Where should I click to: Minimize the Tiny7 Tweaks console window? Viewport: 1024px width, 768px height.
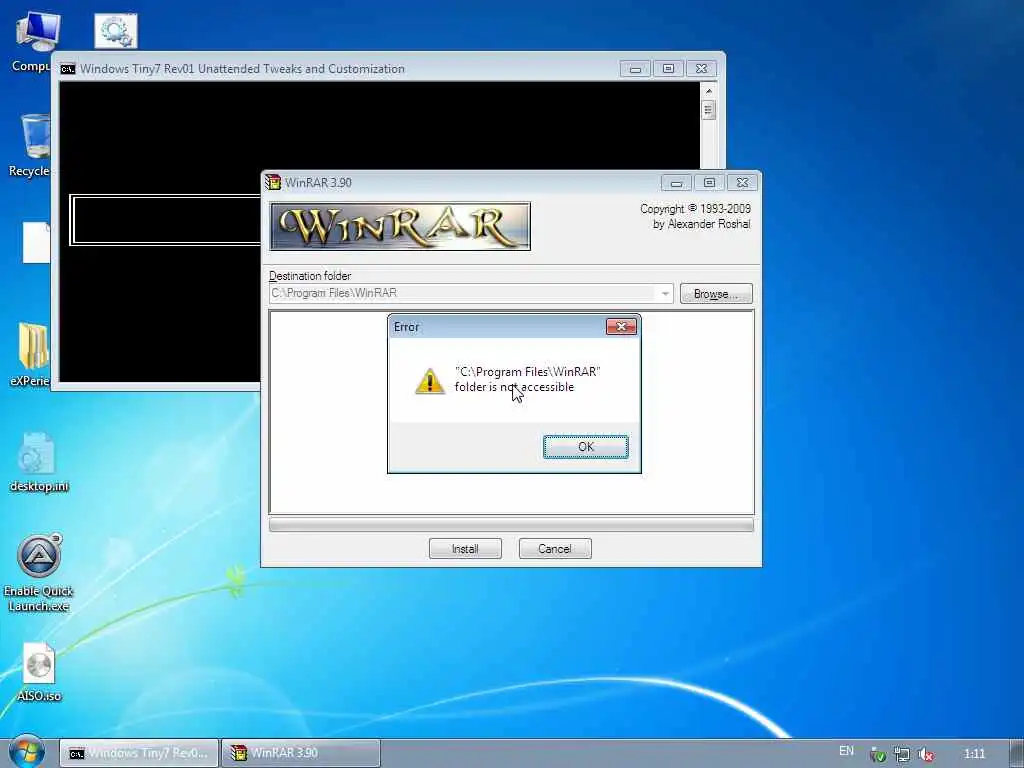pyautogui.click(x=635, y=69)
